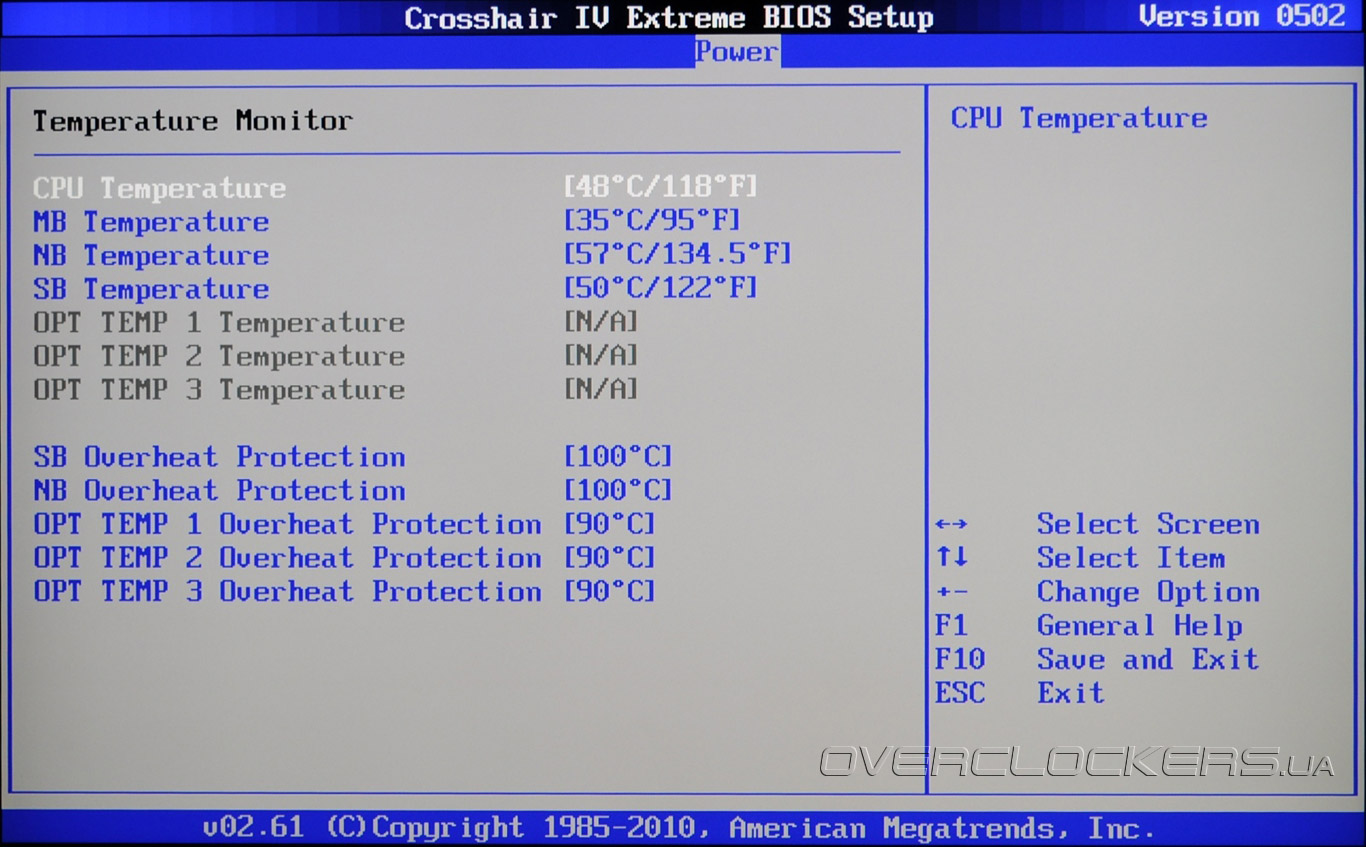Click the left-right arrows key hint
This screenshot has height=847, width=1366.
(x=951, y=525)
